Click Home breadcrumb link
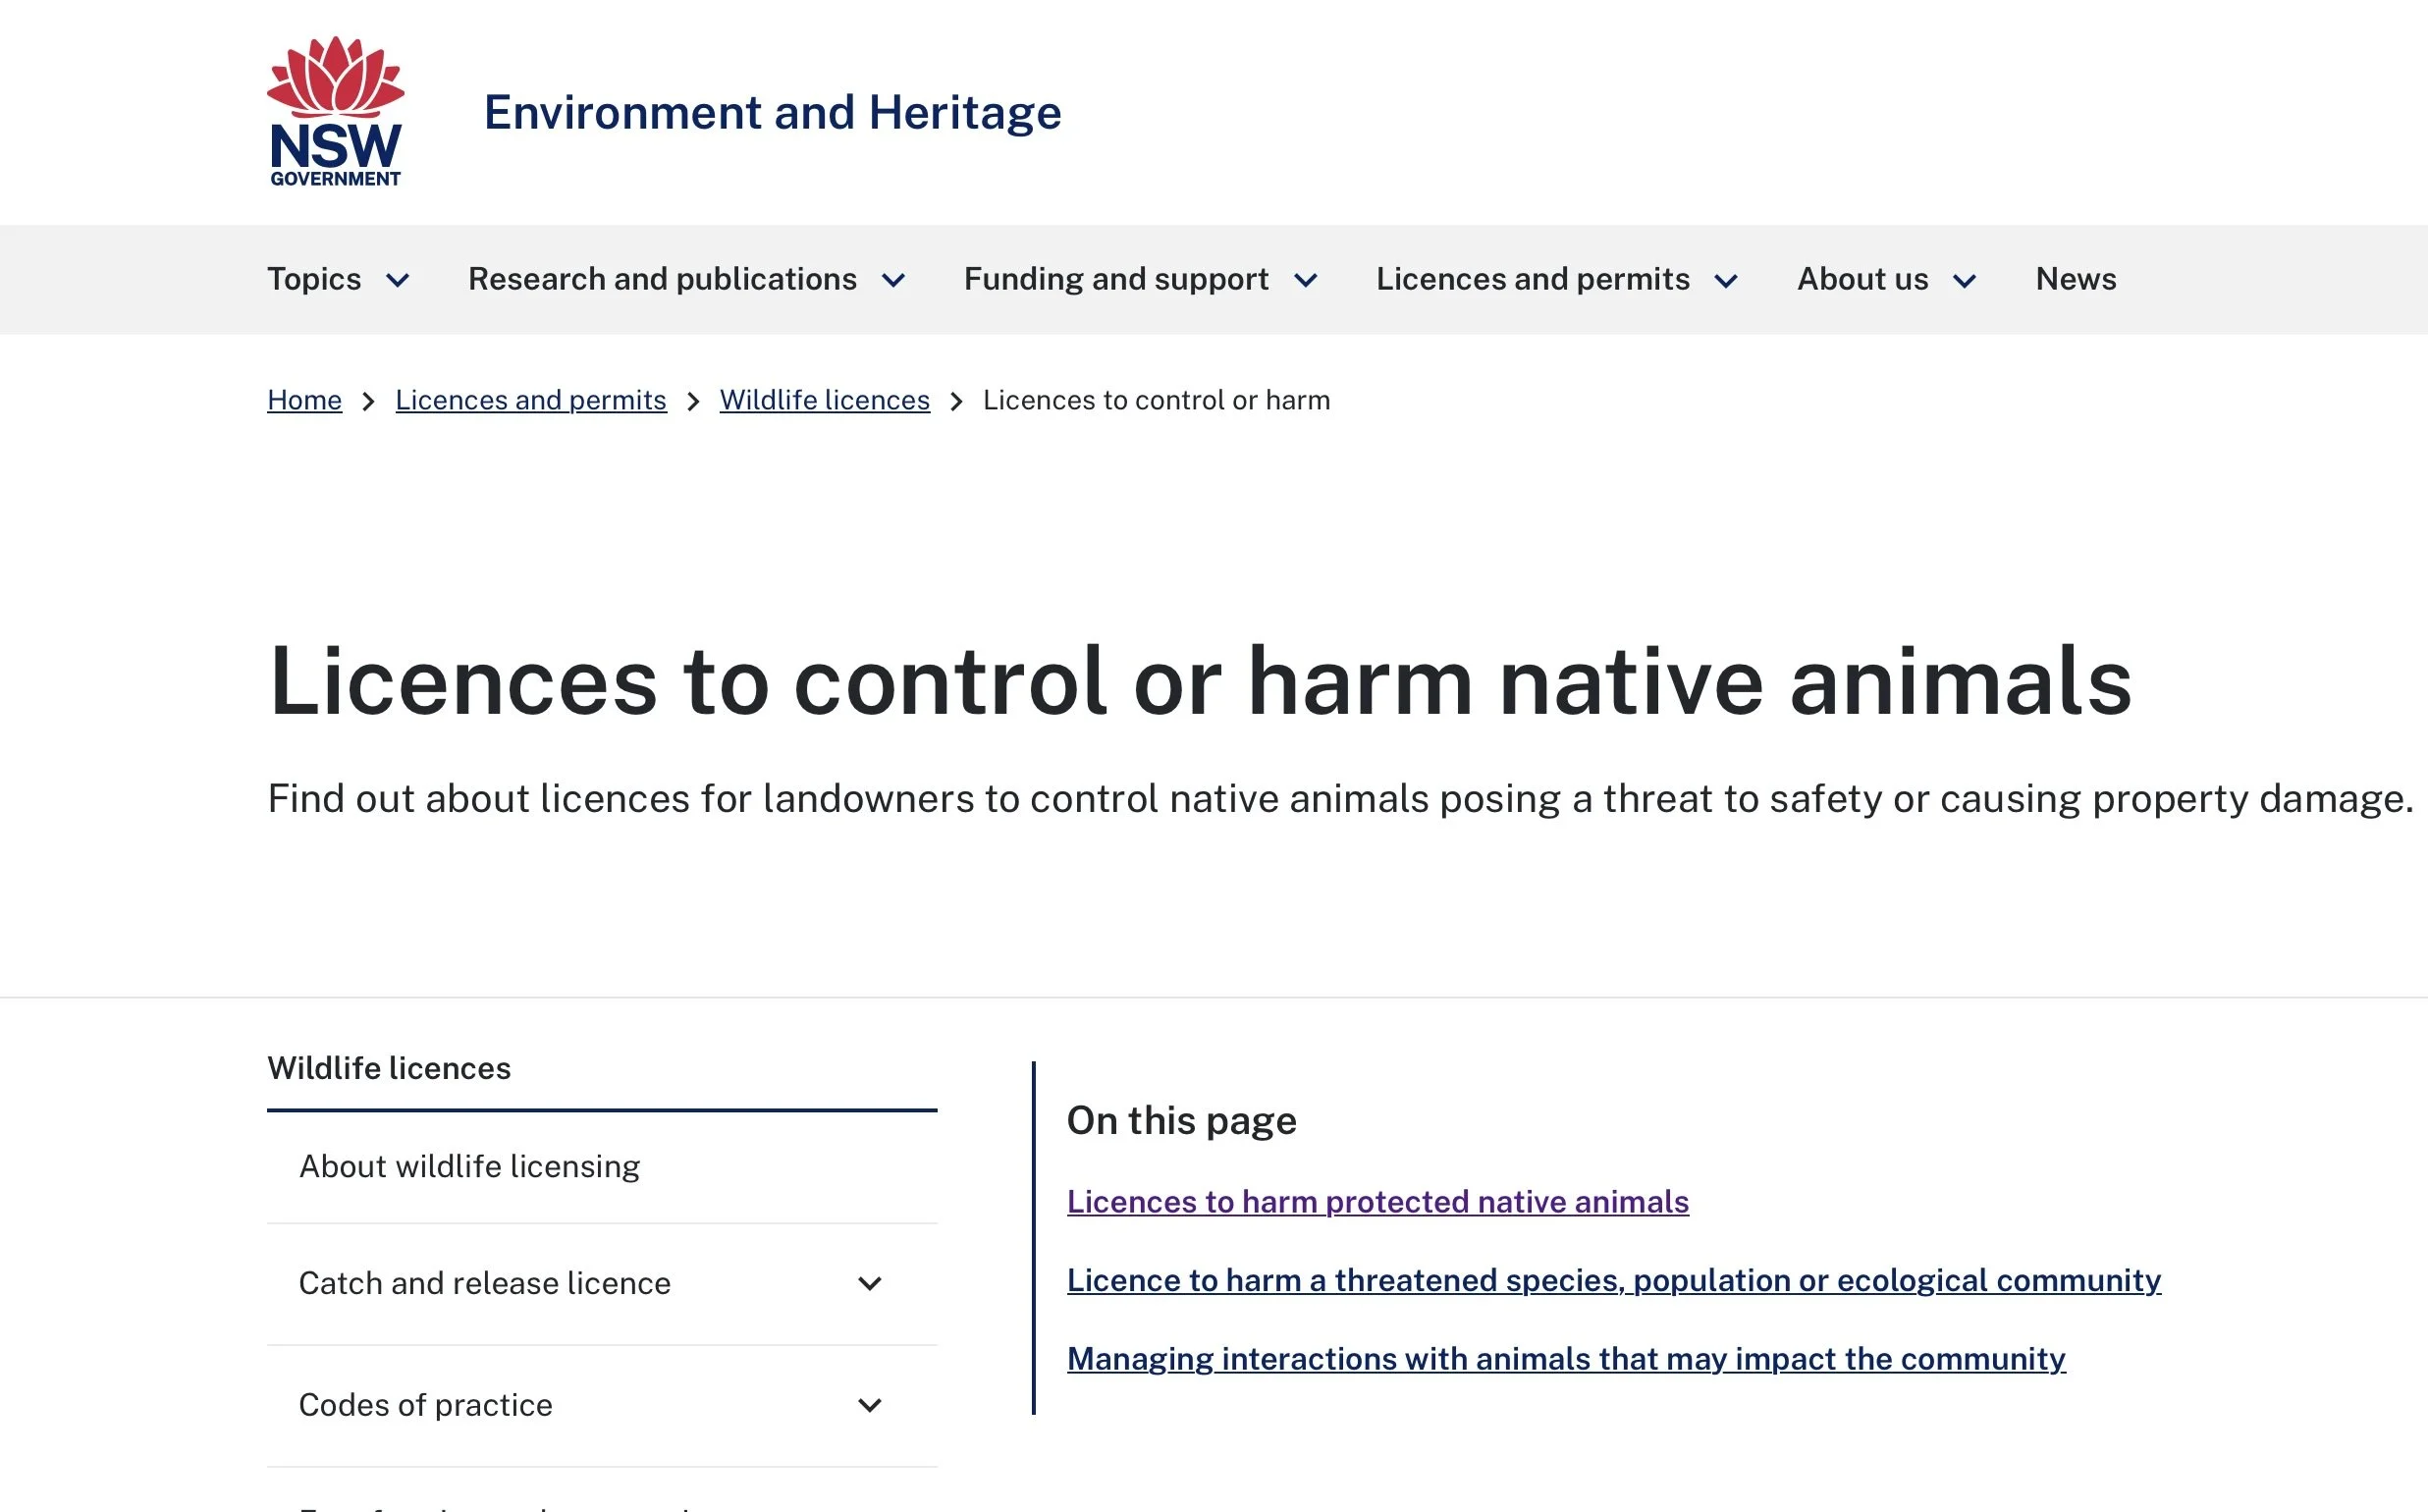Screen dimensions: 2428x1512 pyautogui.click(x=304, y=400)
